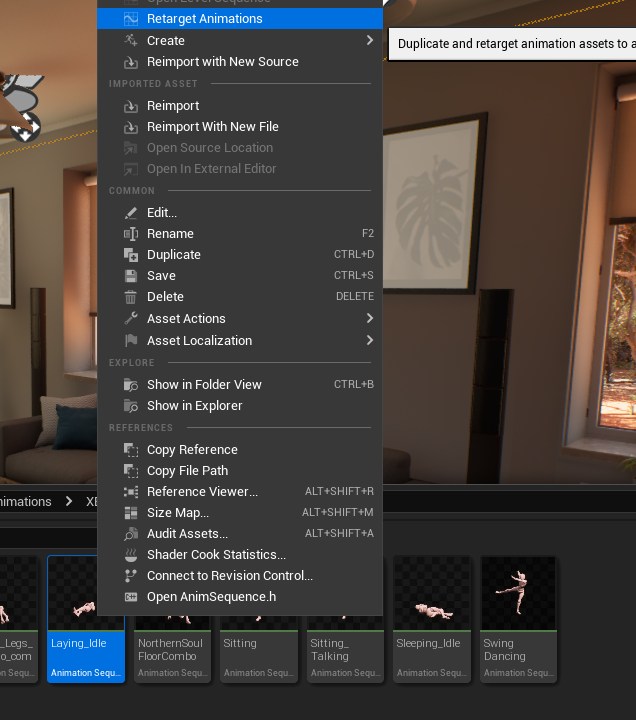
Task: Expand breadcrumb chevron after Animations folder
Action: (69, 501)
